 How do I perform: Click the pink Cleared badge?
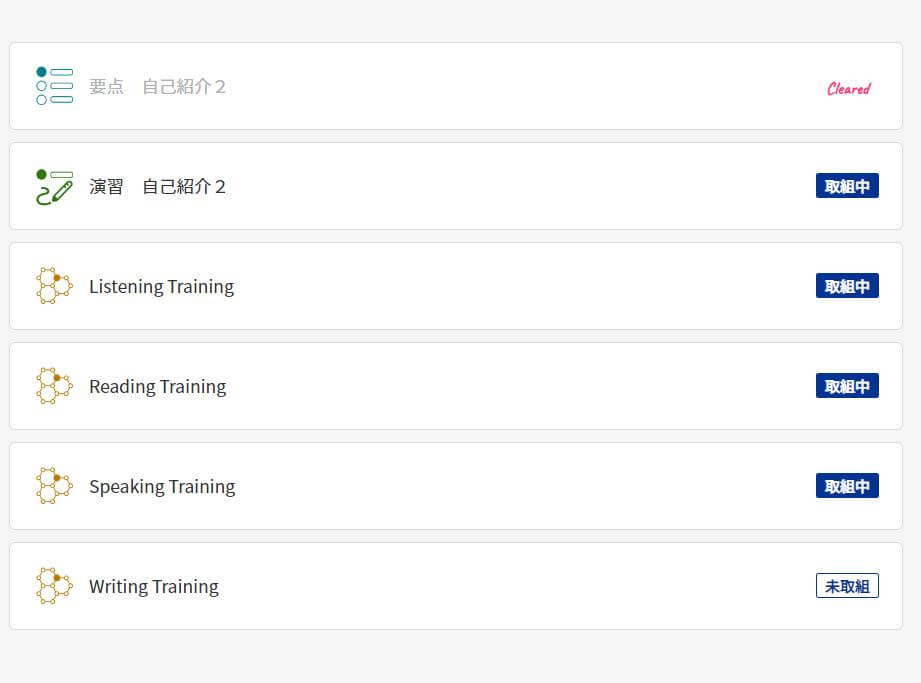tap(849, 89)
